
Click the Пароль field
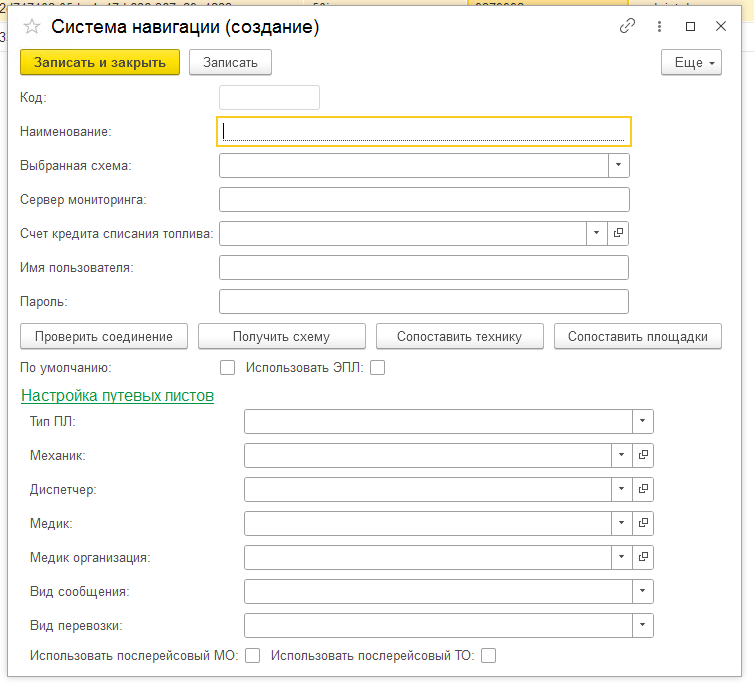coord(424,301)
